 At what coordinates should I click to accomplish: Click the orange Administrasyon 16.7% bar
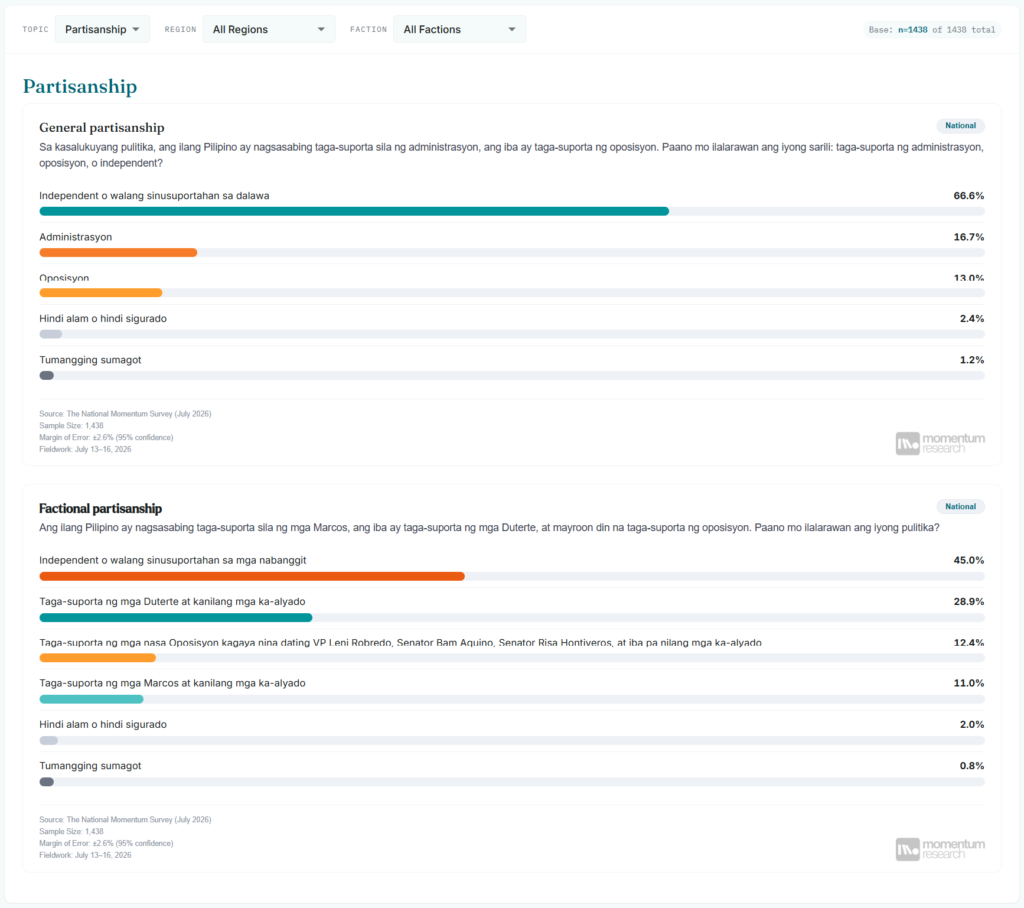tap(118, 252)
